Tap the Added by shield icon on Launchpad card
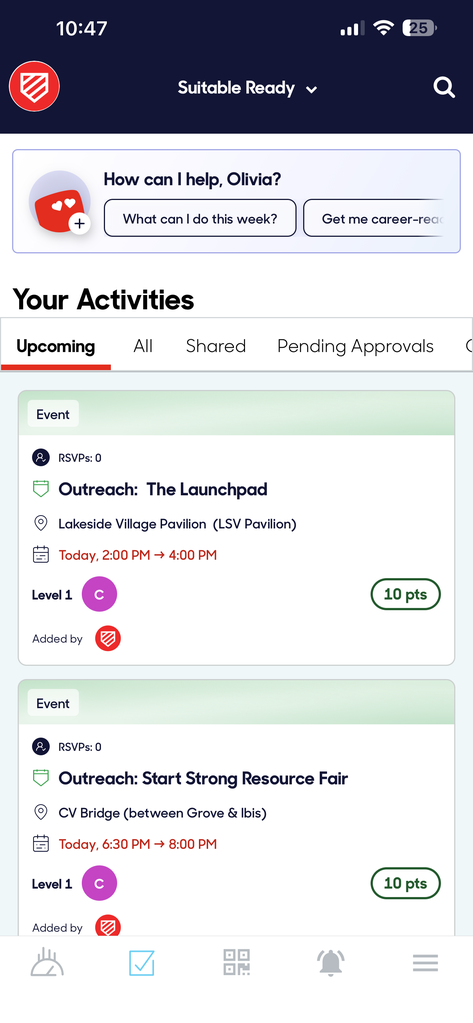 click(x=108, y=639)
